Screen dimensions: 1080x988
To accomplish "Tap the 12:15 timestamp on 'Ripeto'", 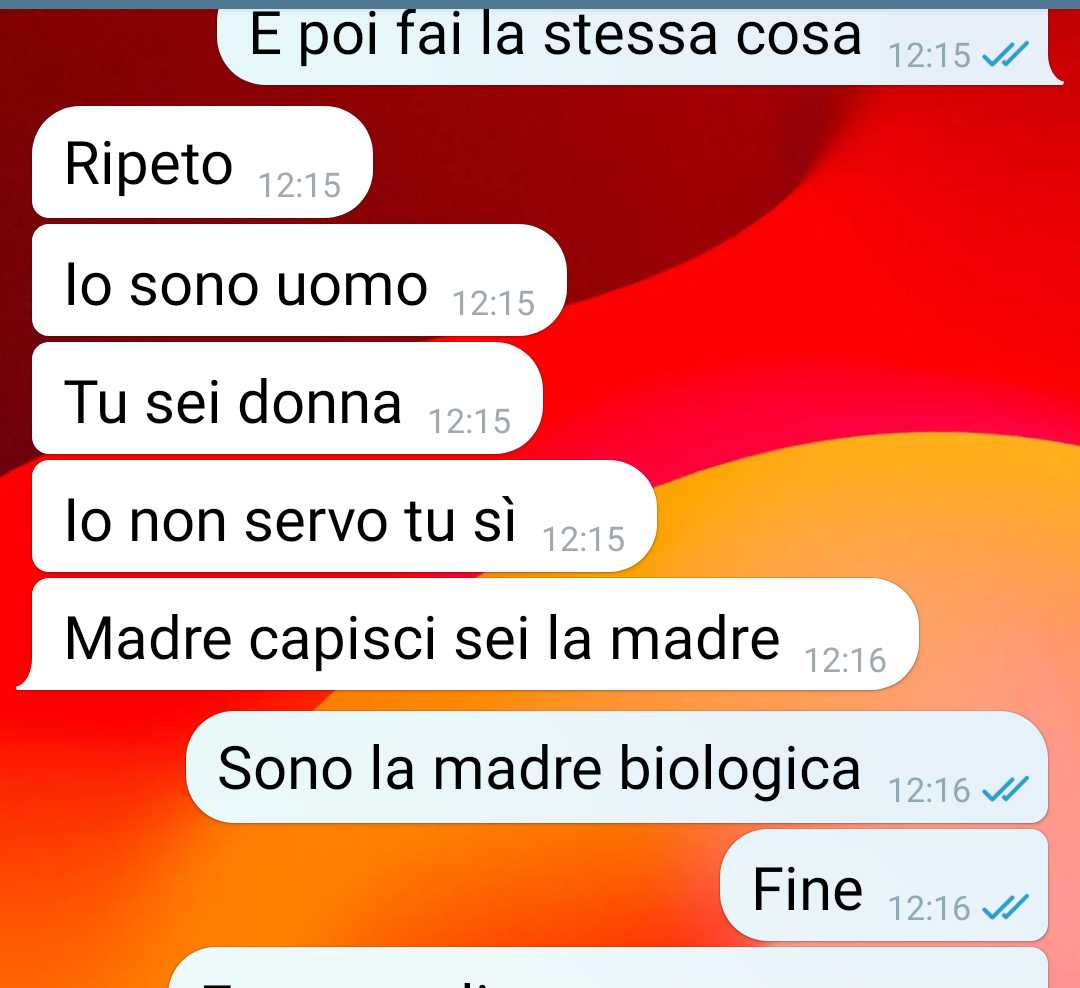I will 300,185.
